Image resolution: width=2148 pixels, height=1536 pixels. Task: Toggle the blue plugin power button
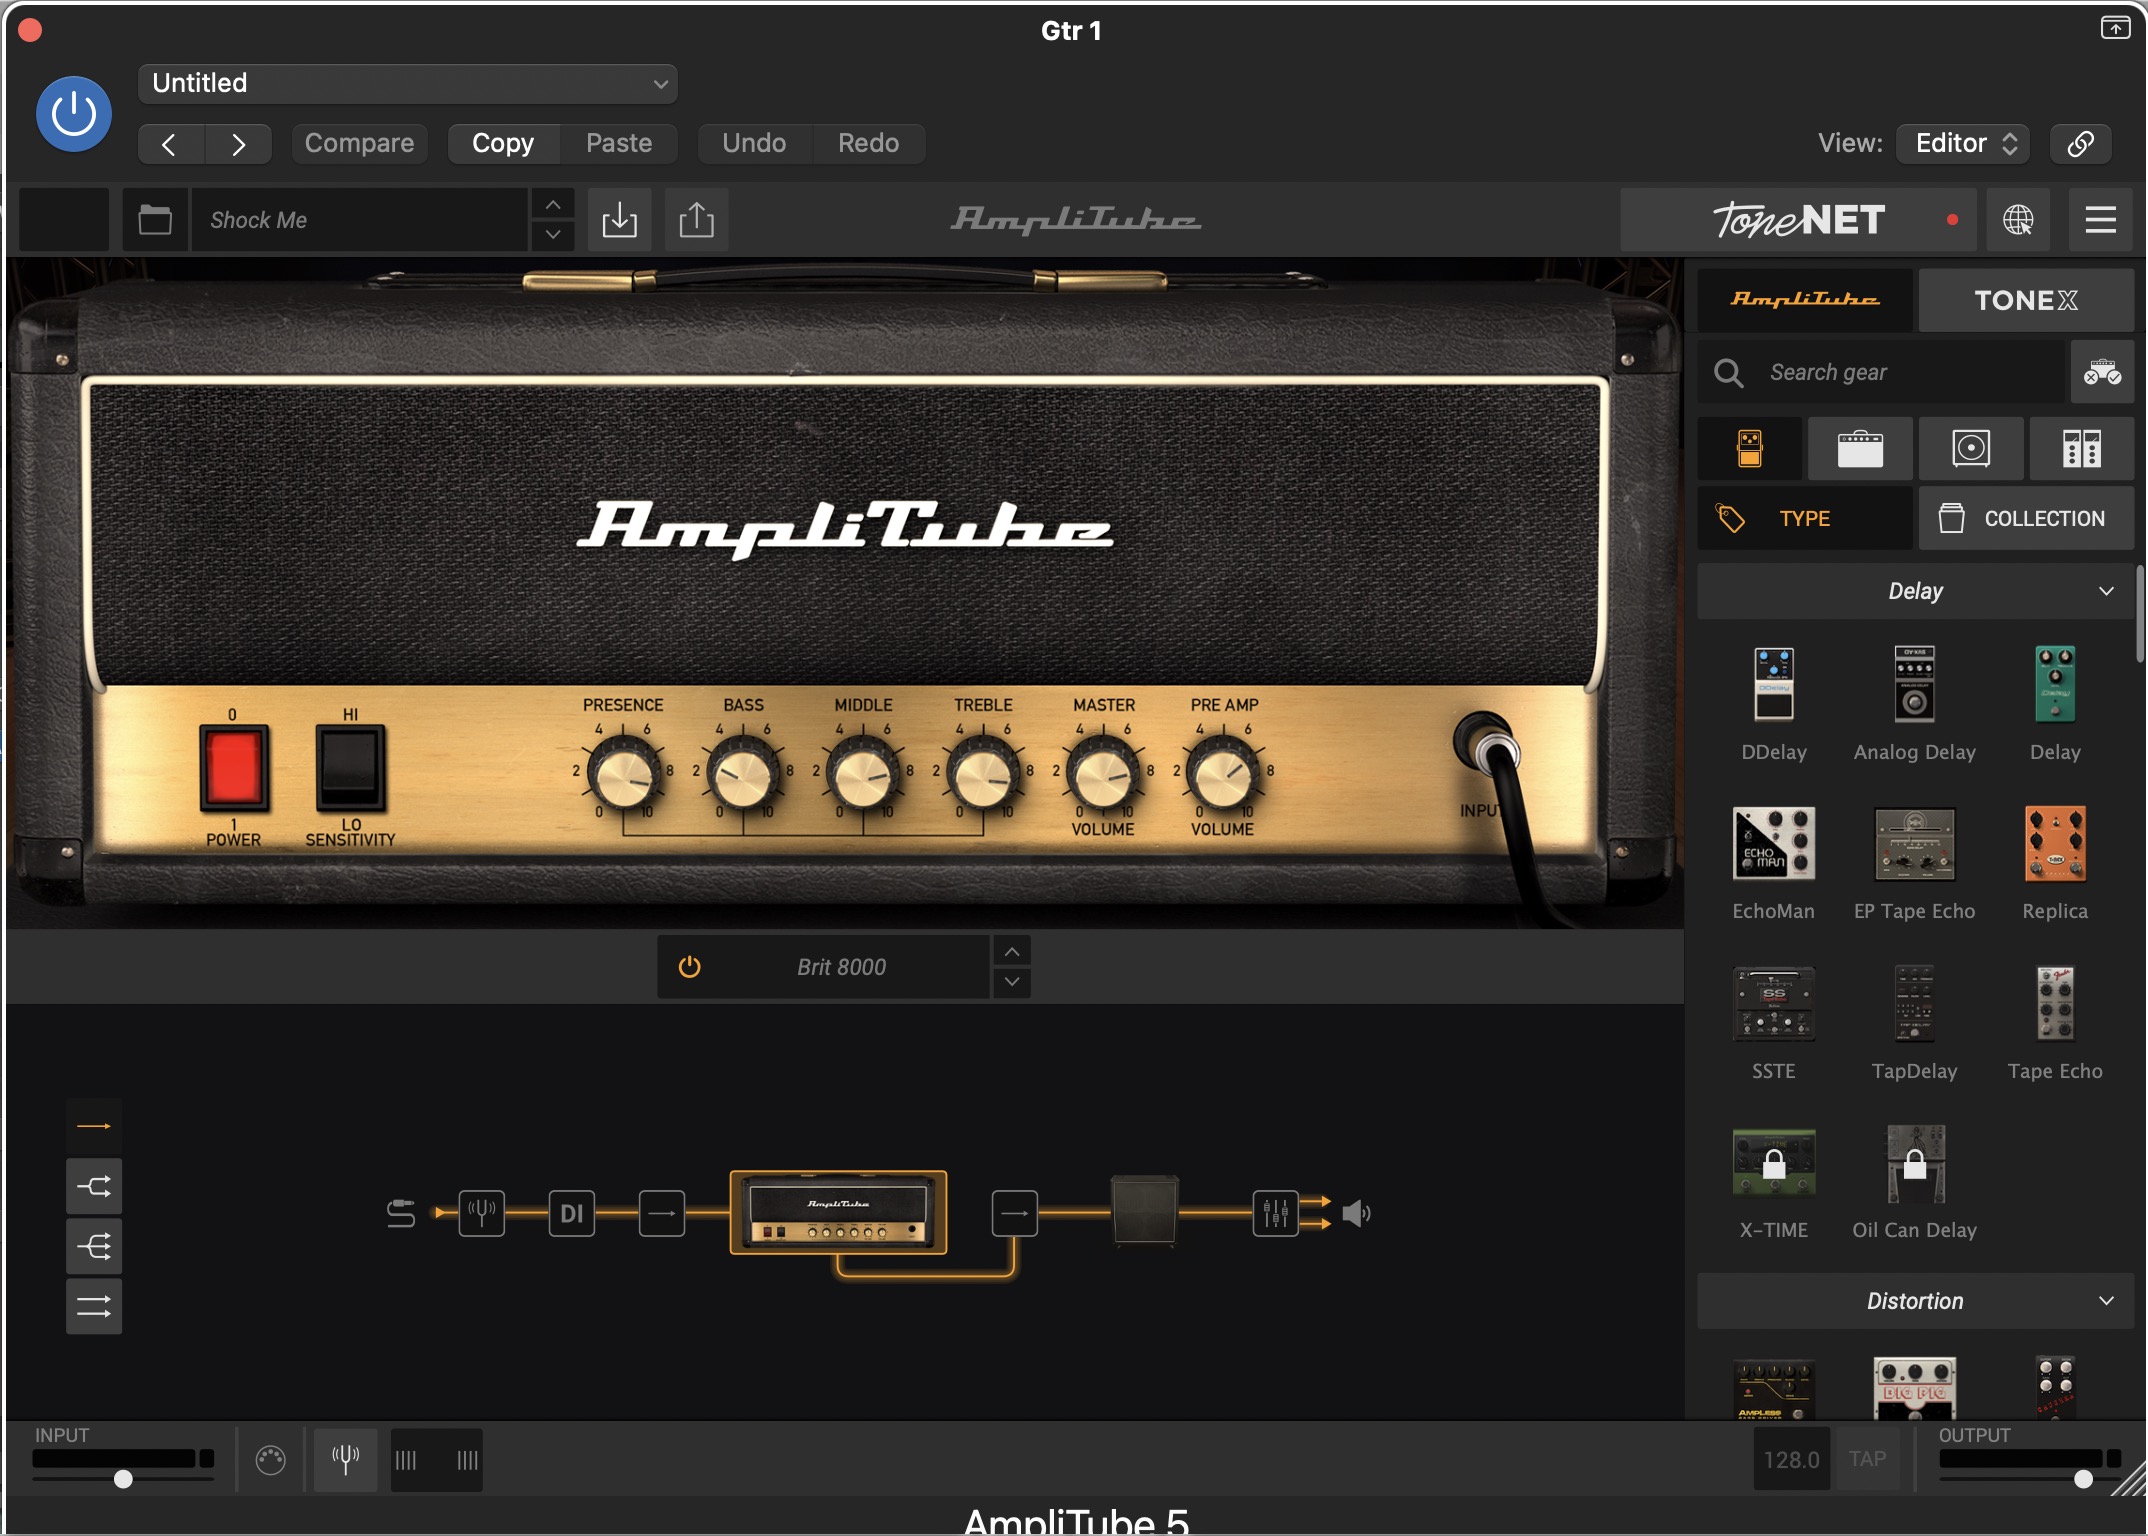[x=73, y=114]
